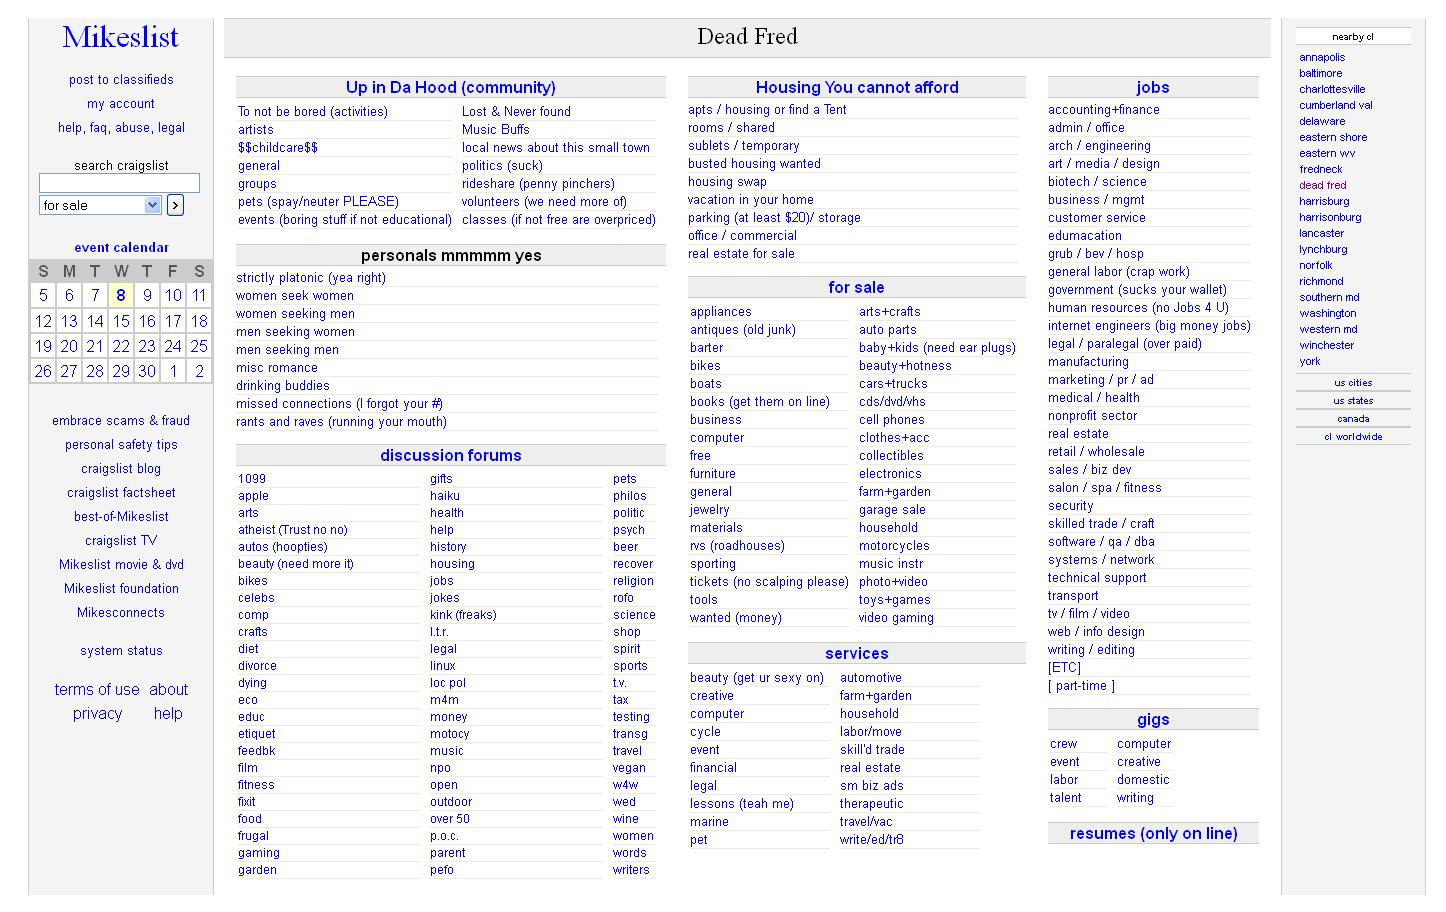Open the 'haiku' forum link

(x=445, y=496)
